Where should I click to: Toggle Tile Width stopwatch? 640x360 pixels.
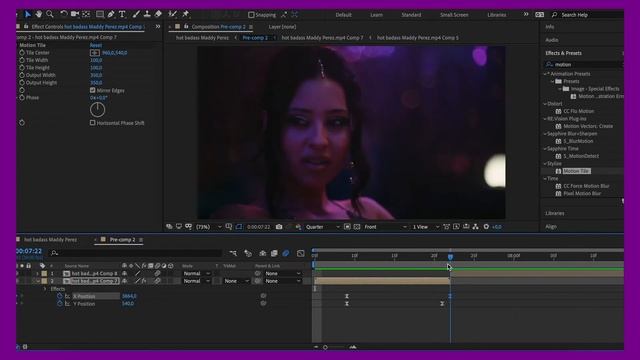[x=22, y=60]
